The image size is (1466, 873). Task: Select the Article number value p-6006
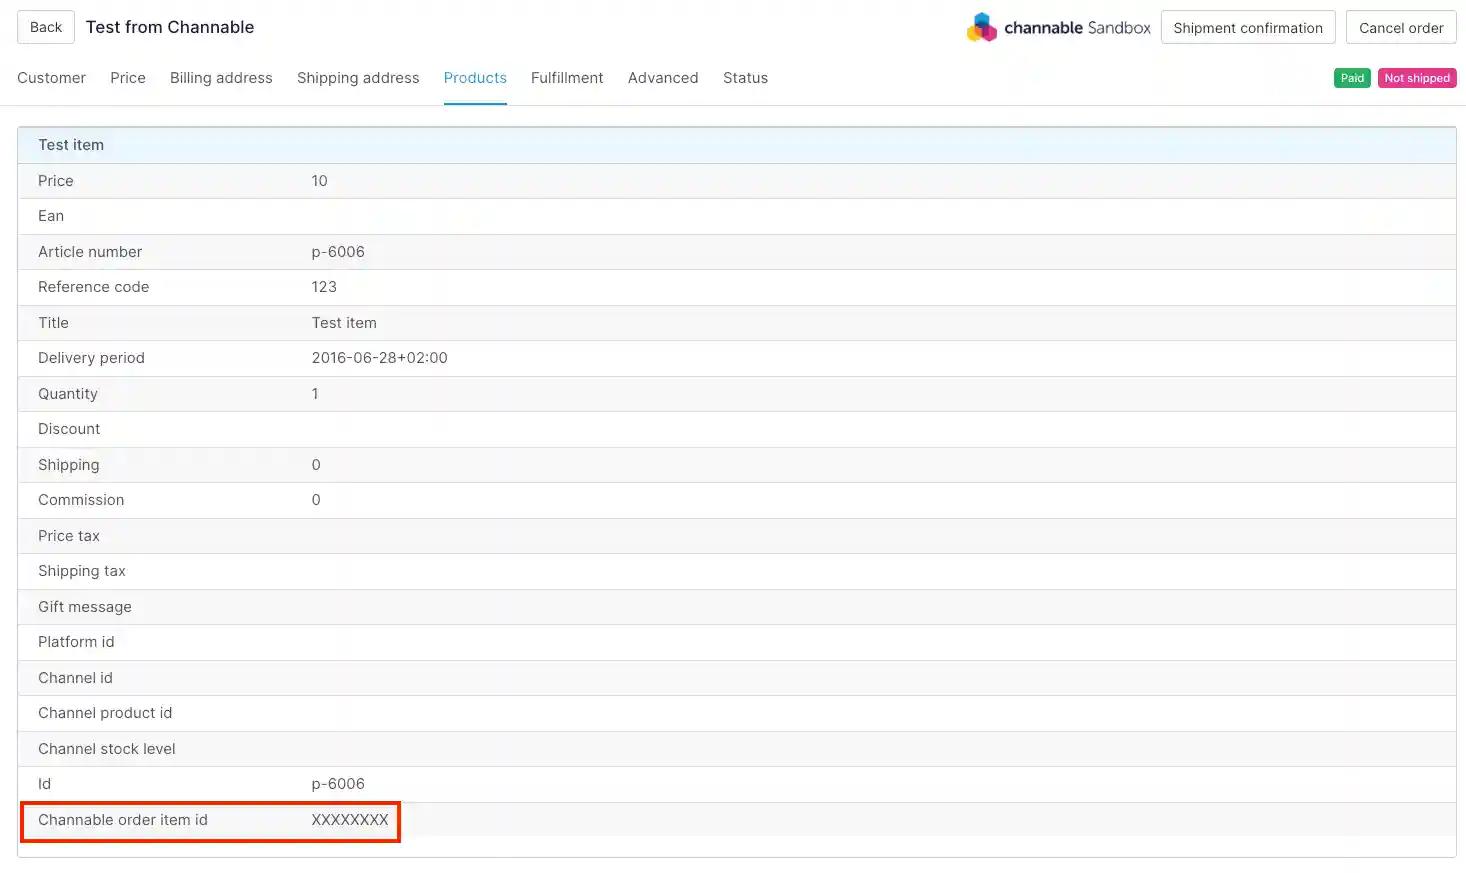coord(338,252)
